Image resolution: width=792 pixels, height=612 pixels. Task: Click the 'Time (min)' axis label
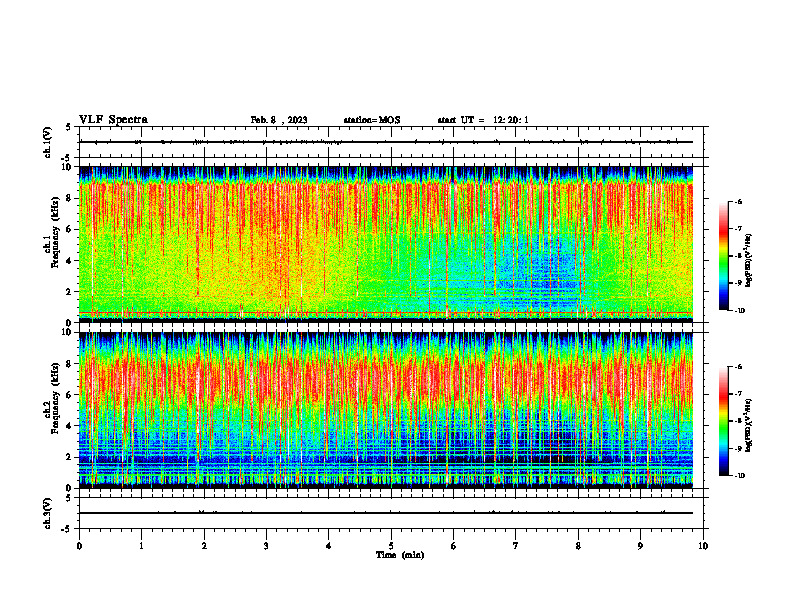pos(400,555)
